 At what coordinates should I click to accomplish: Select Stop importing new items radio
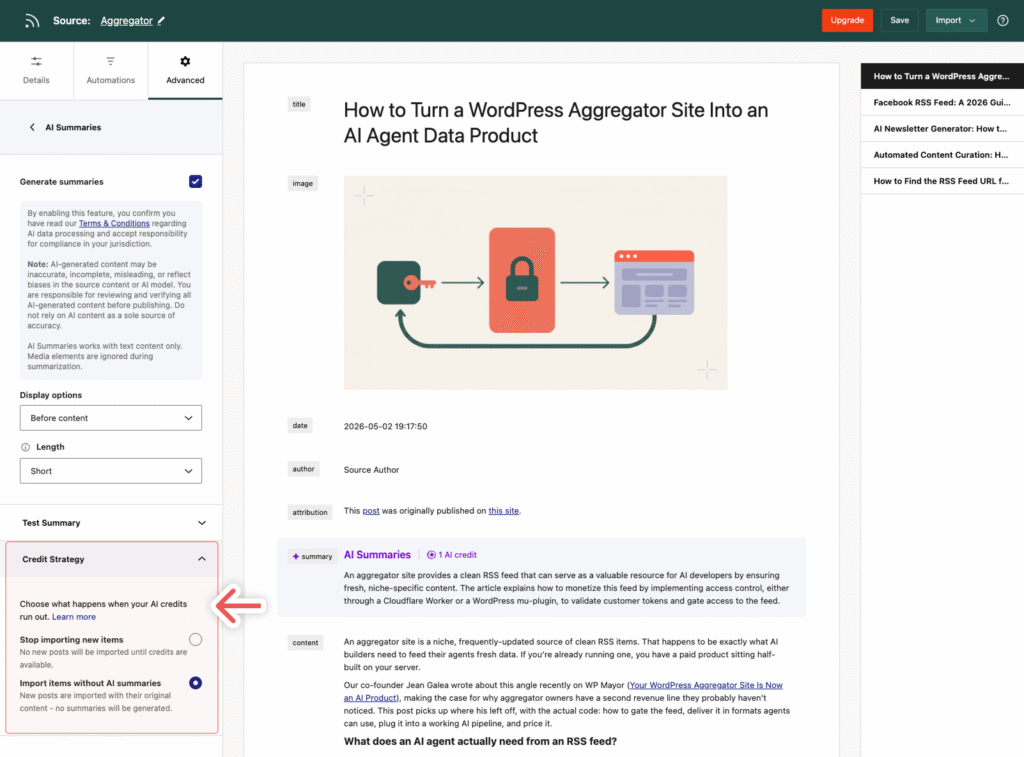(x=195, y=639)
